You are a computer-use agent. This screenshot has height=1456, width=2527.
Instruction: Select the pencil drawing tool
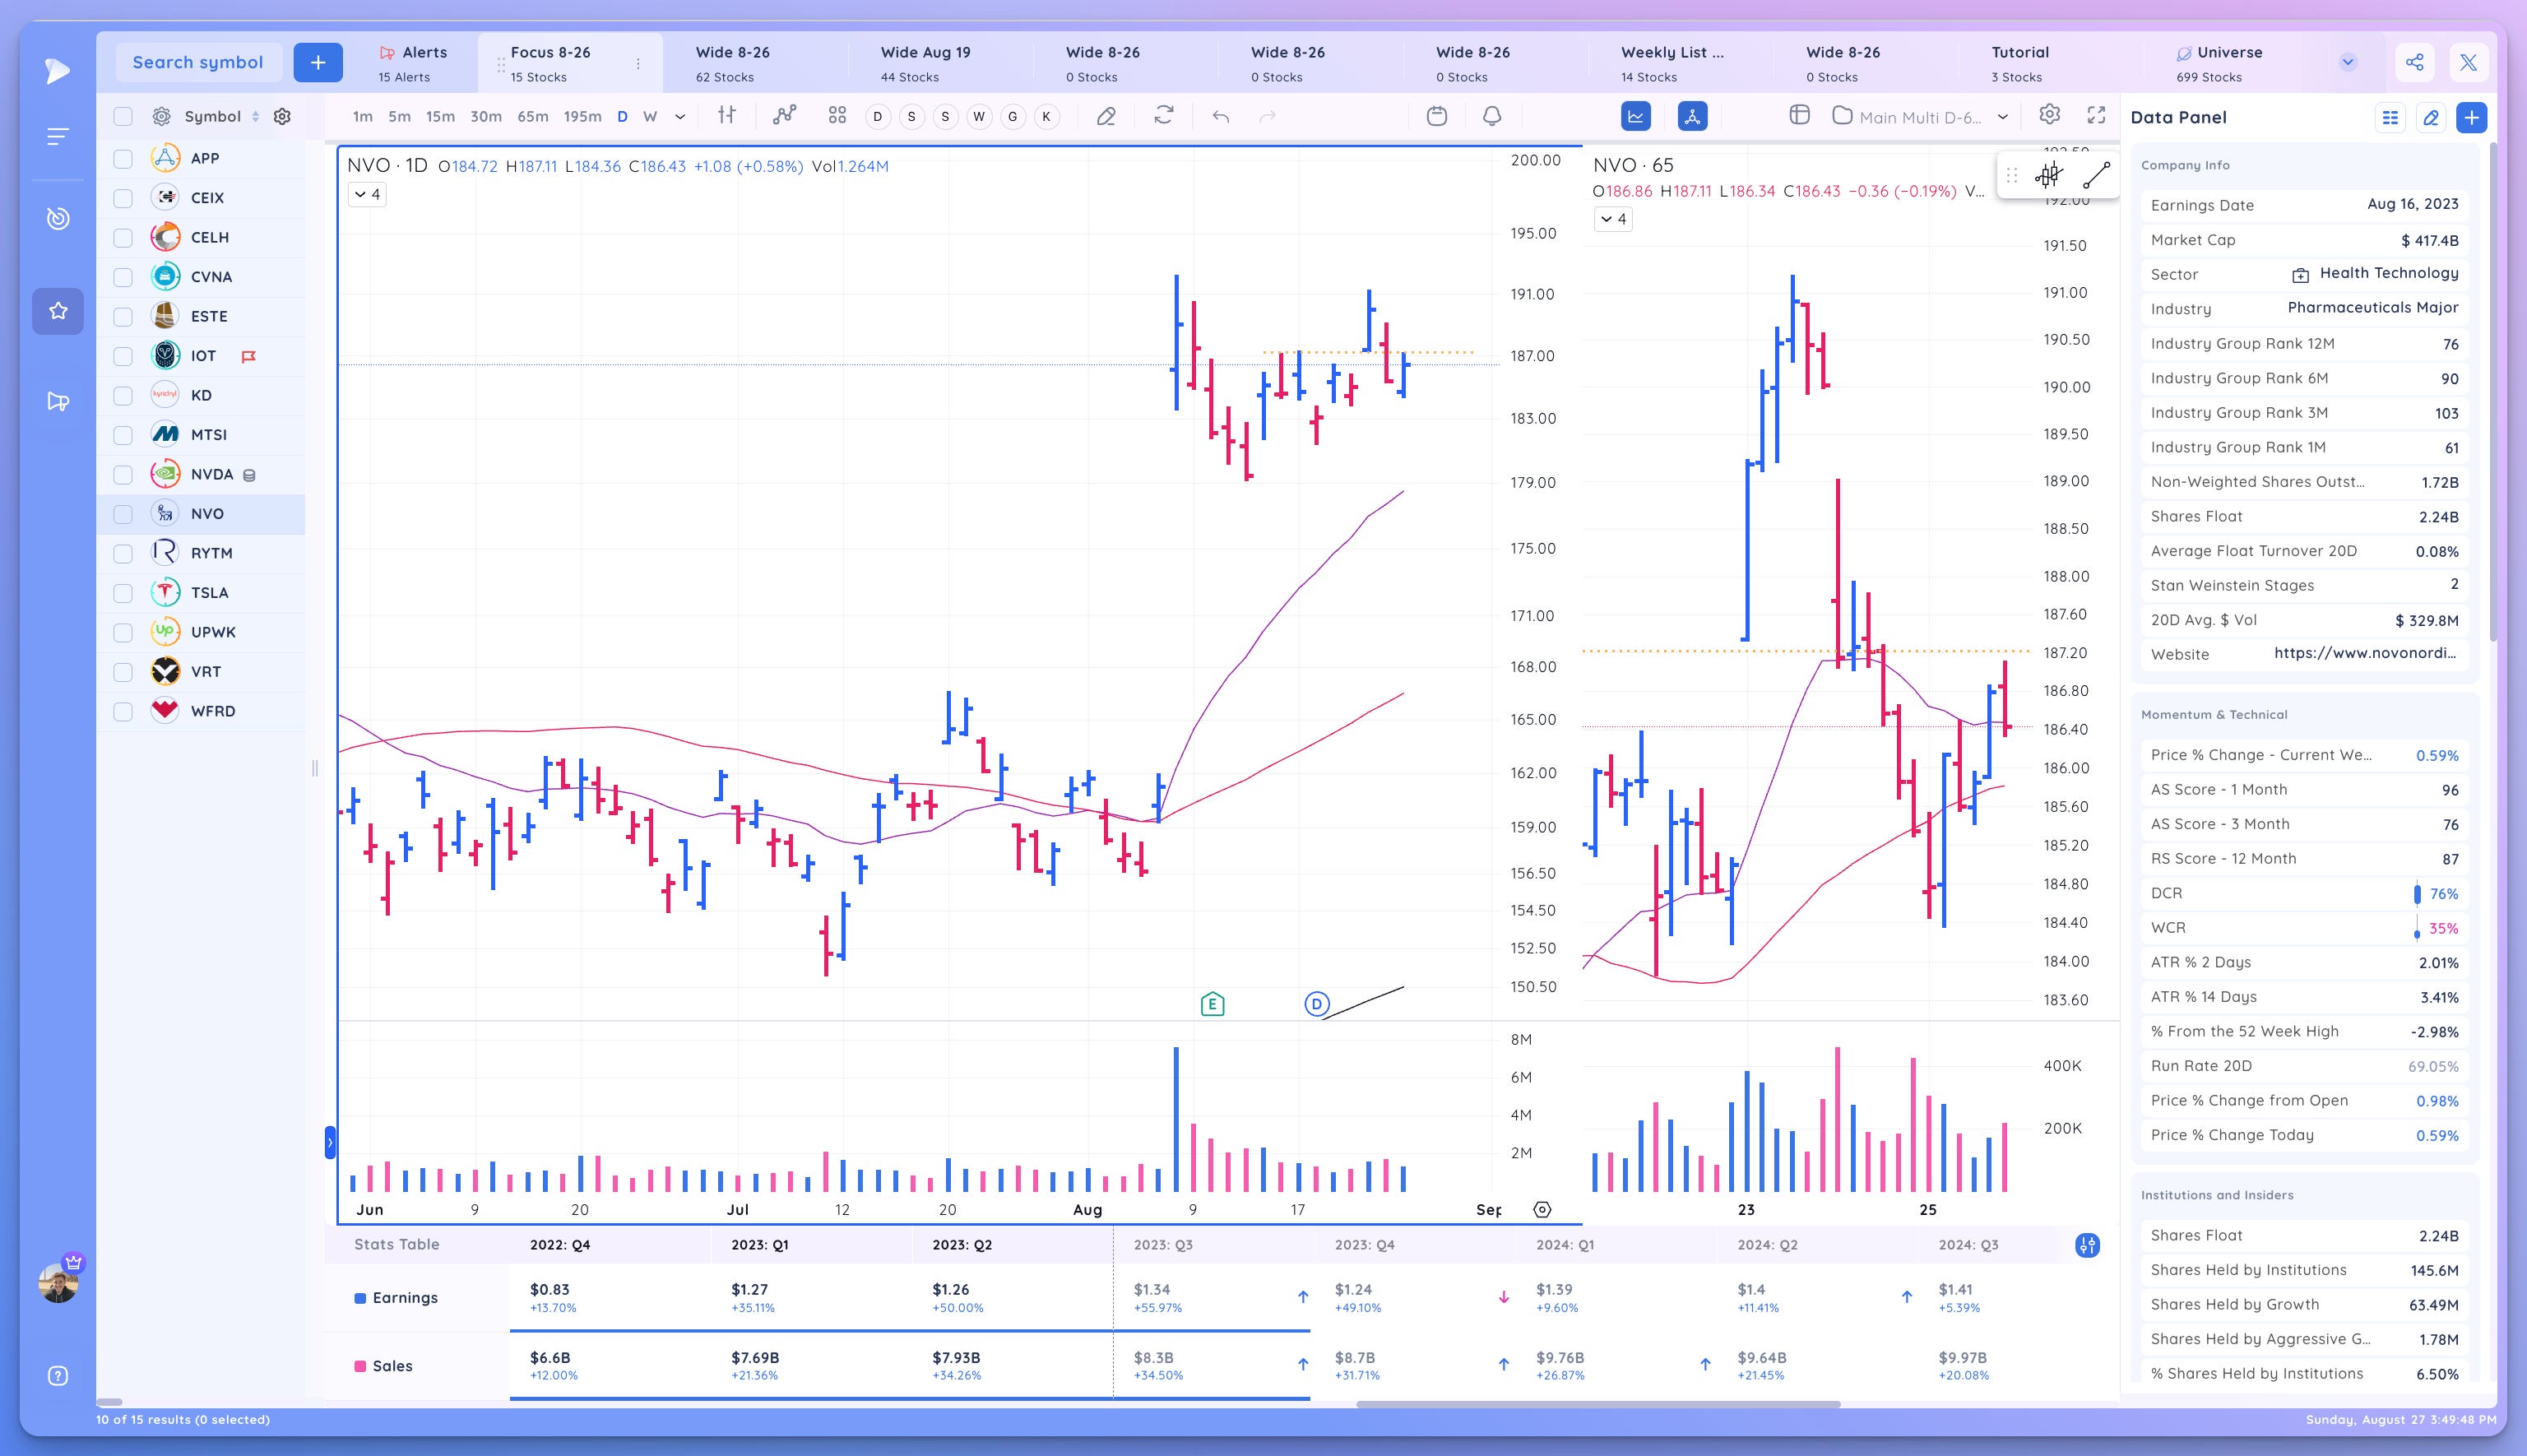tap(1106, 117)
